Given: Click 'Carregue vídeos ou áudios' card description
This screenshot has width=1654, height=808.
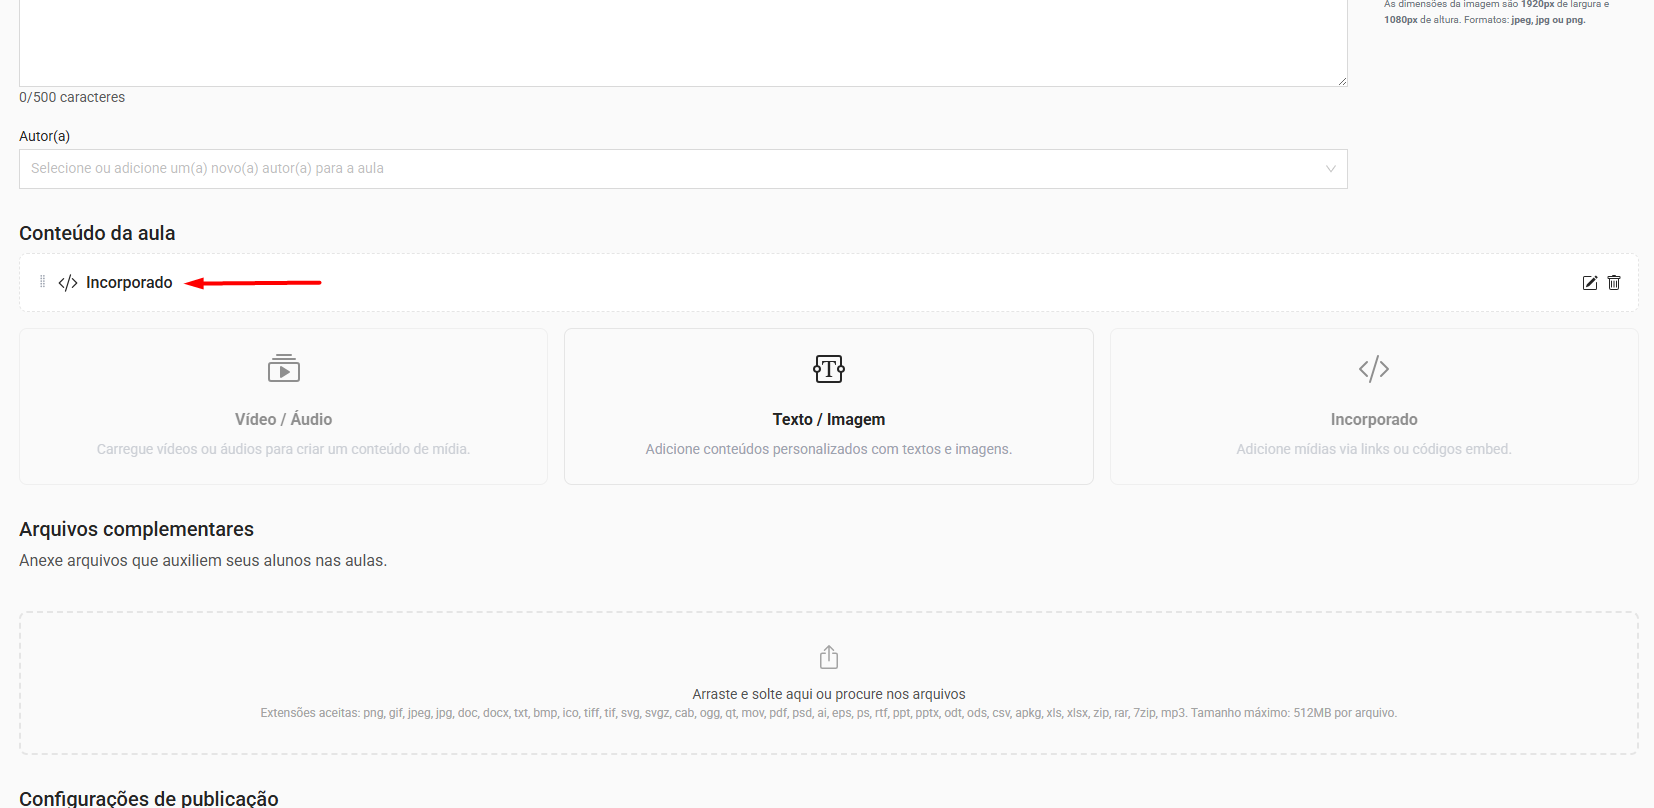Looking at the screenshot, I should click(x=283, y=449).
